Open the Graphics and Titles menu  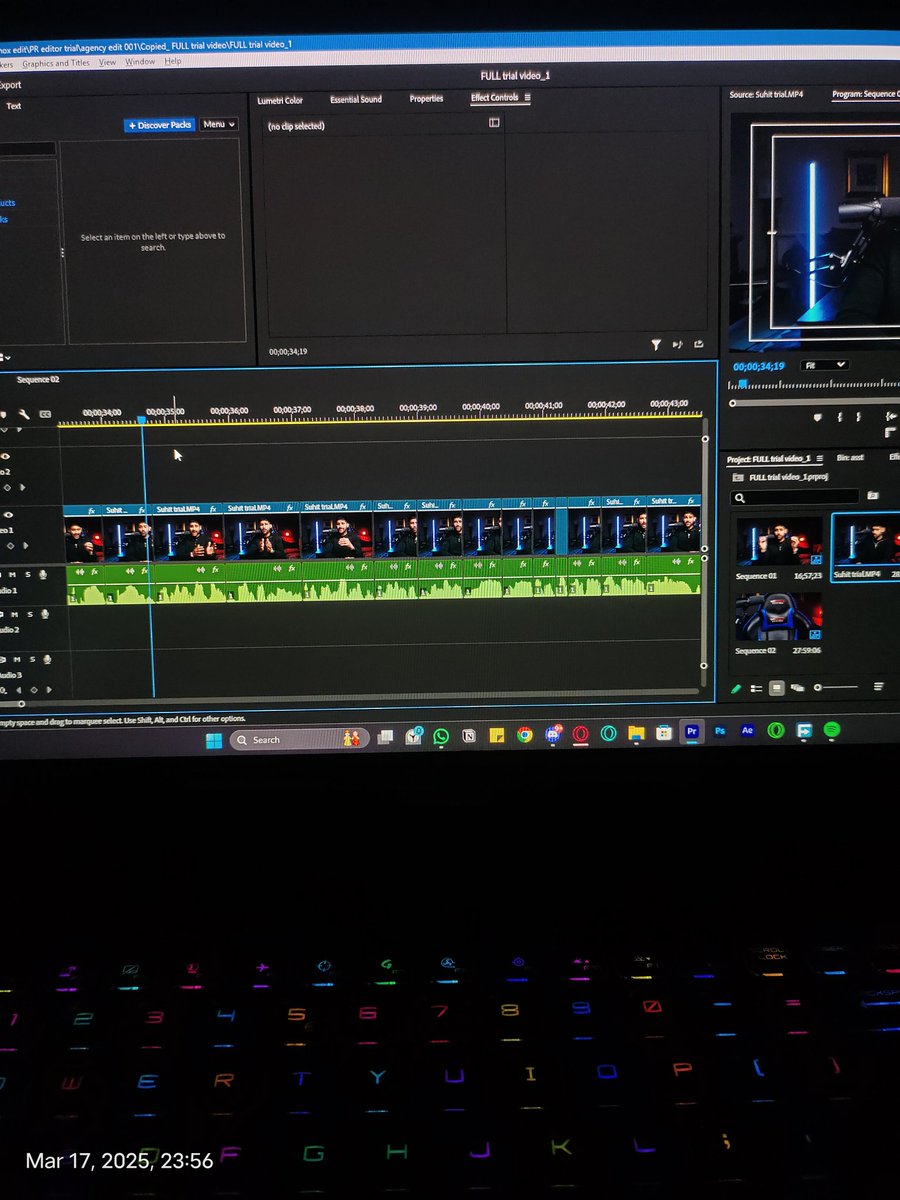(x=56, y=63)
